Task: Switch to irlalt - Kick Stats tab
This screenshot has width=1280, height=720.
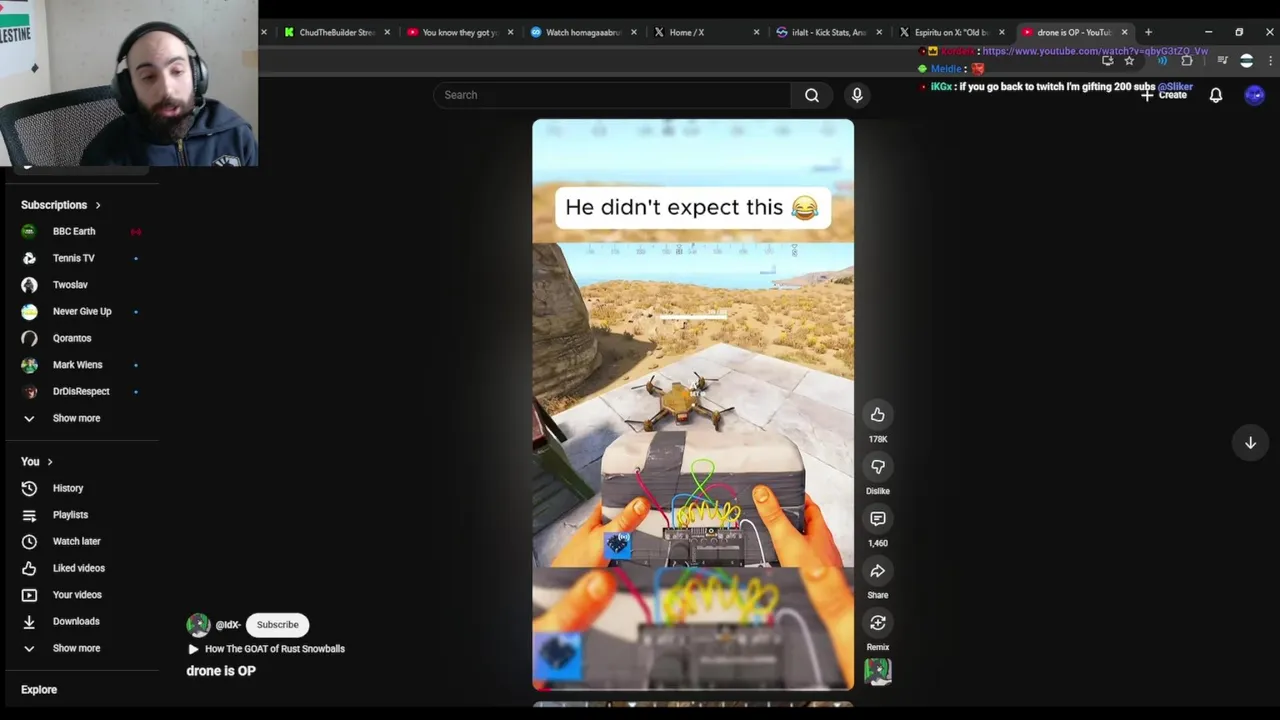Action: click(x=828, y=32)
